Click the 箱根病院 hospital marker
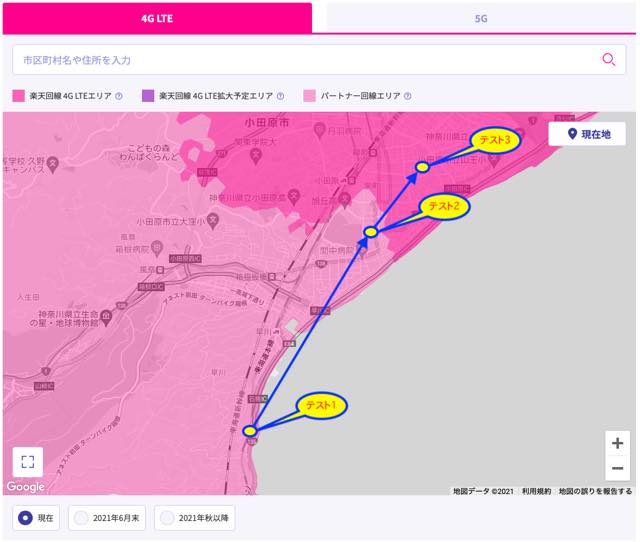Image resolution: width=640 pixels, height=542 pixels. (x=157, y=247)
